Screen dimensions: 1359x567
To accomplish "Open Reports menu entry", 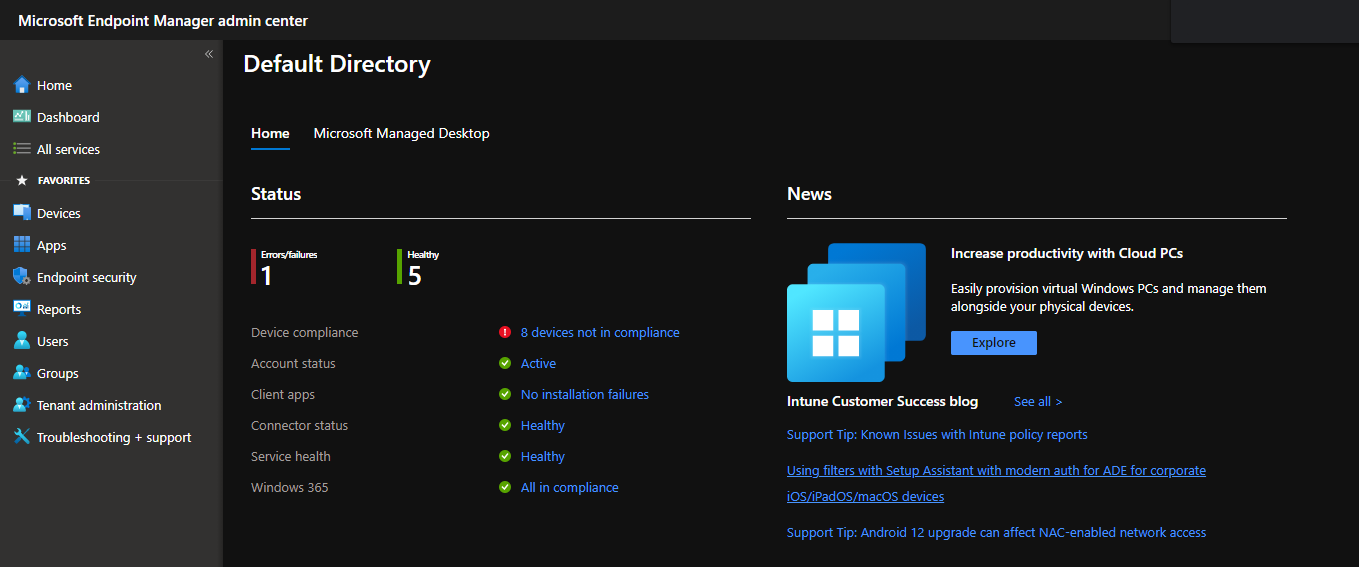I will (x=111, y=309).
